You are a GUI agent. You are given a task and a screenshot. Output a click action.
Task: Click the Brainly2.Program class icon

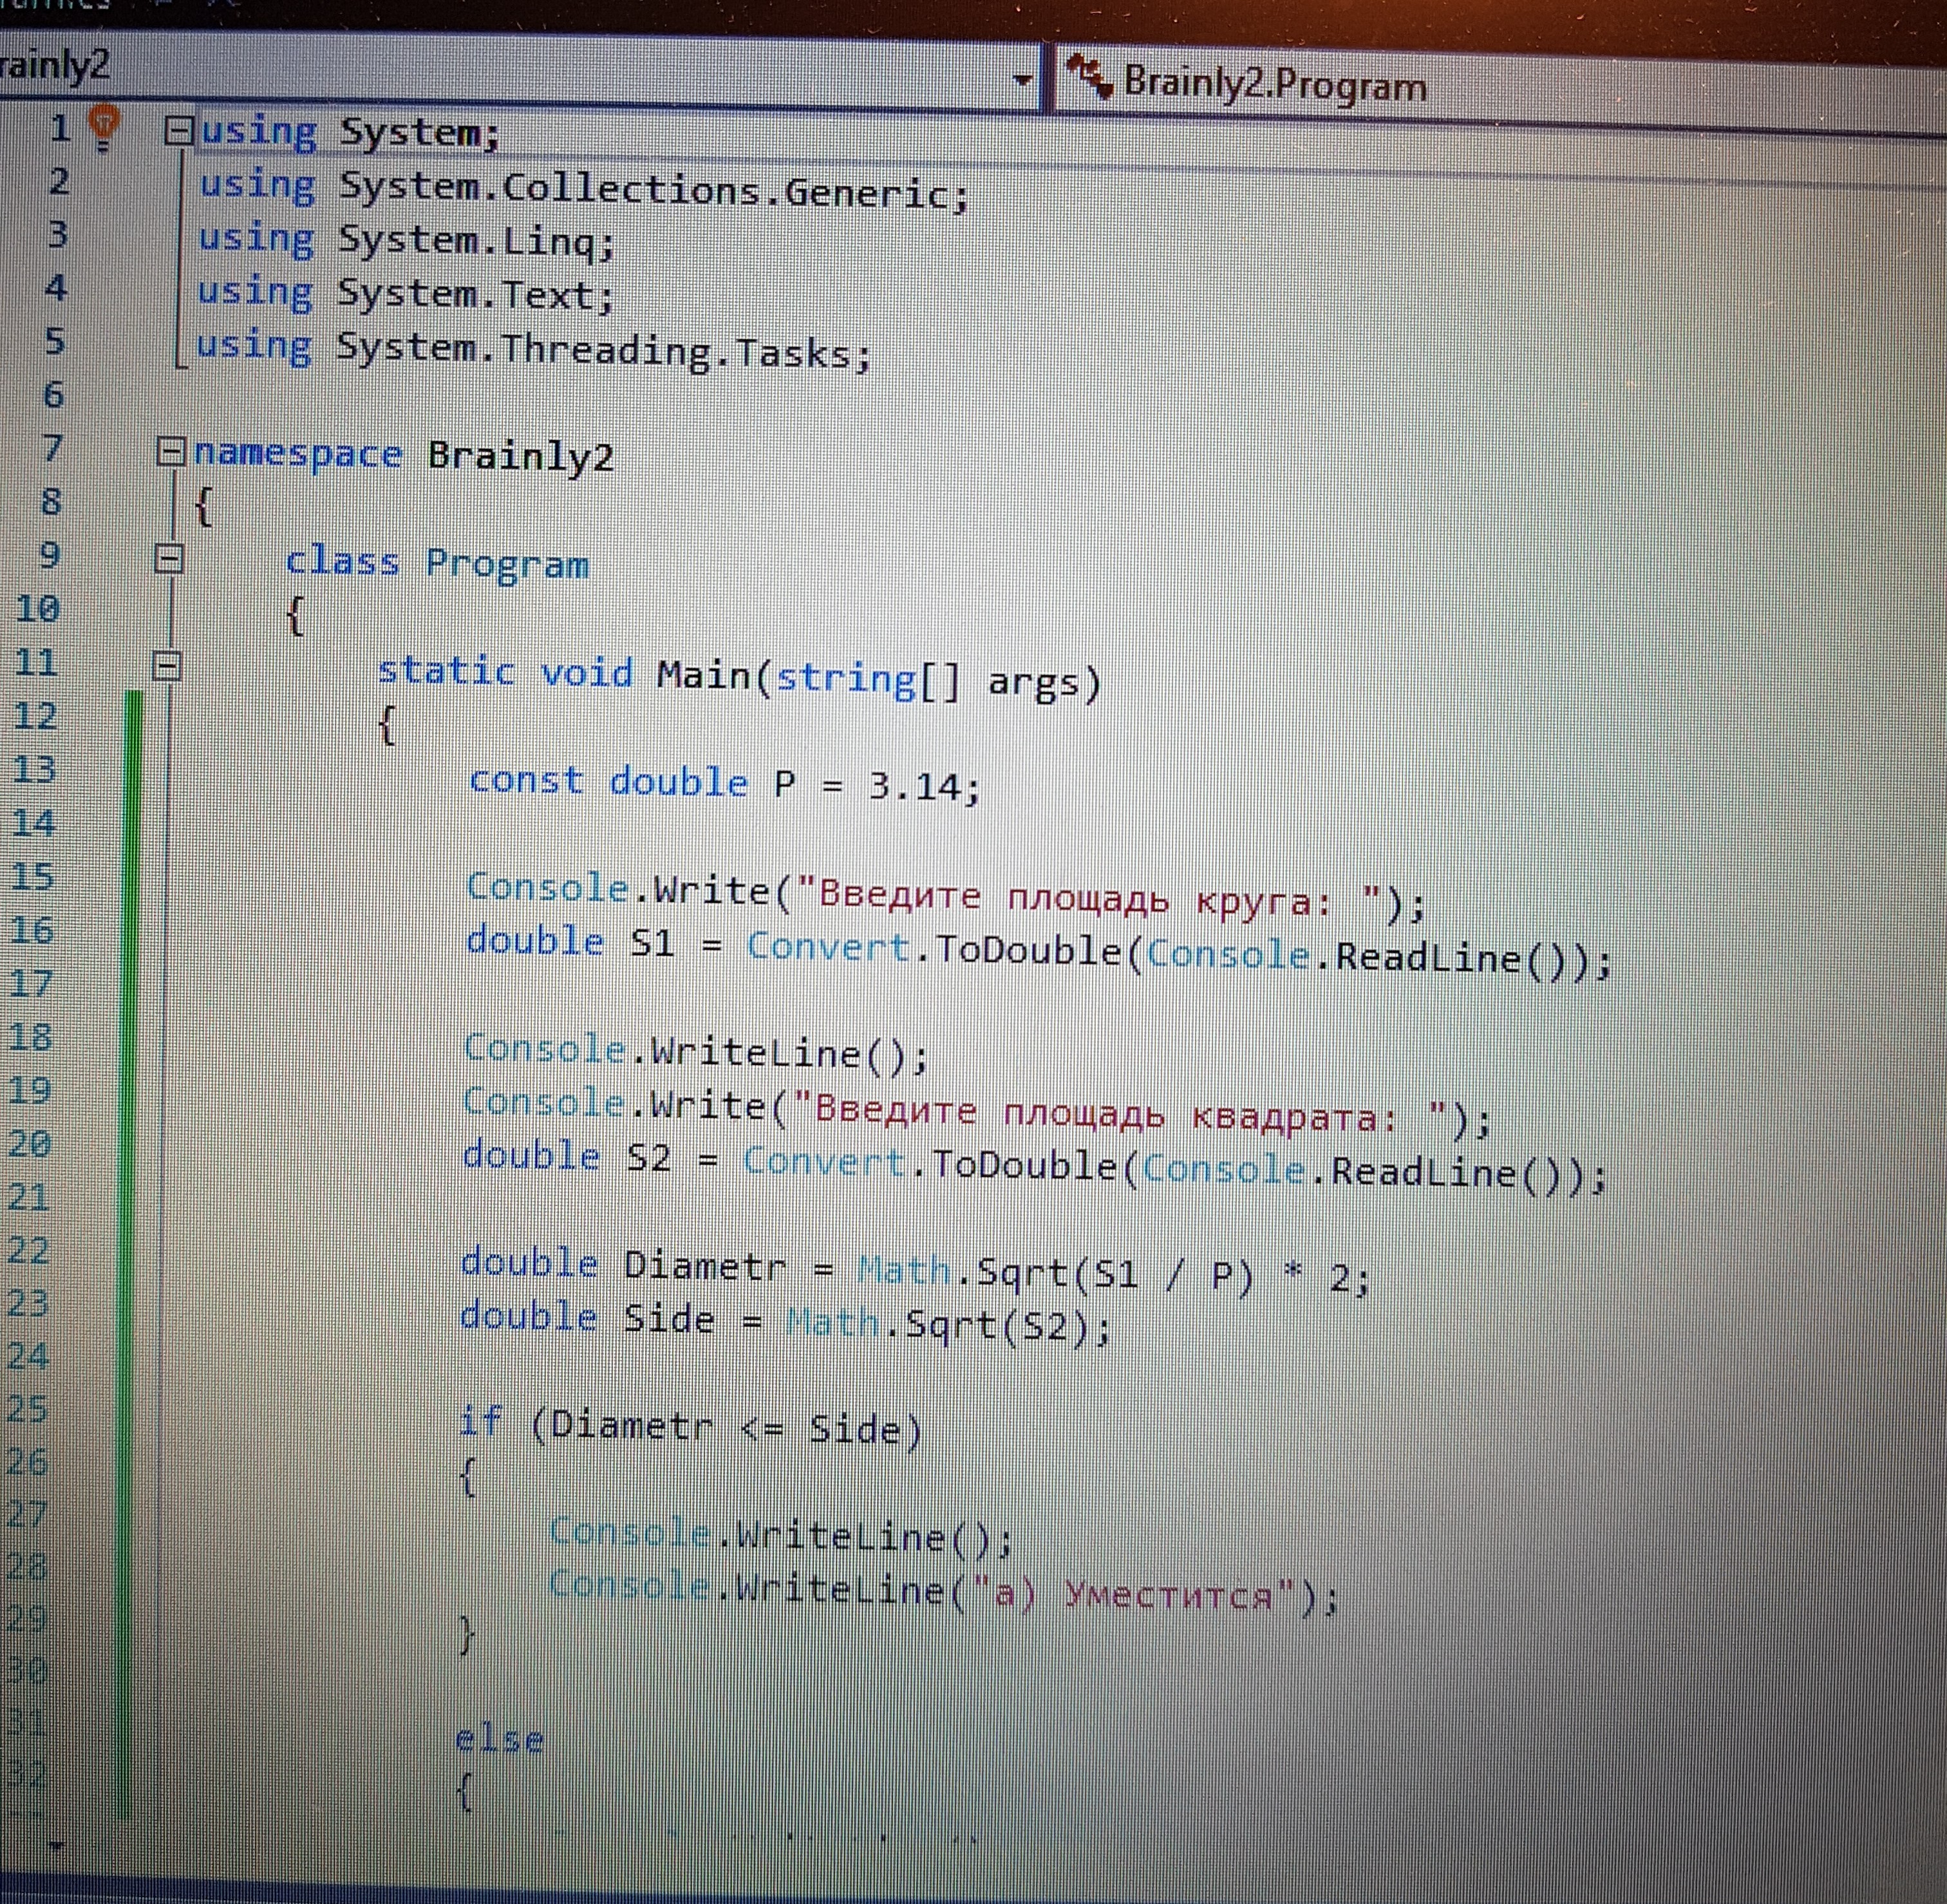[x=1089, y=77]
